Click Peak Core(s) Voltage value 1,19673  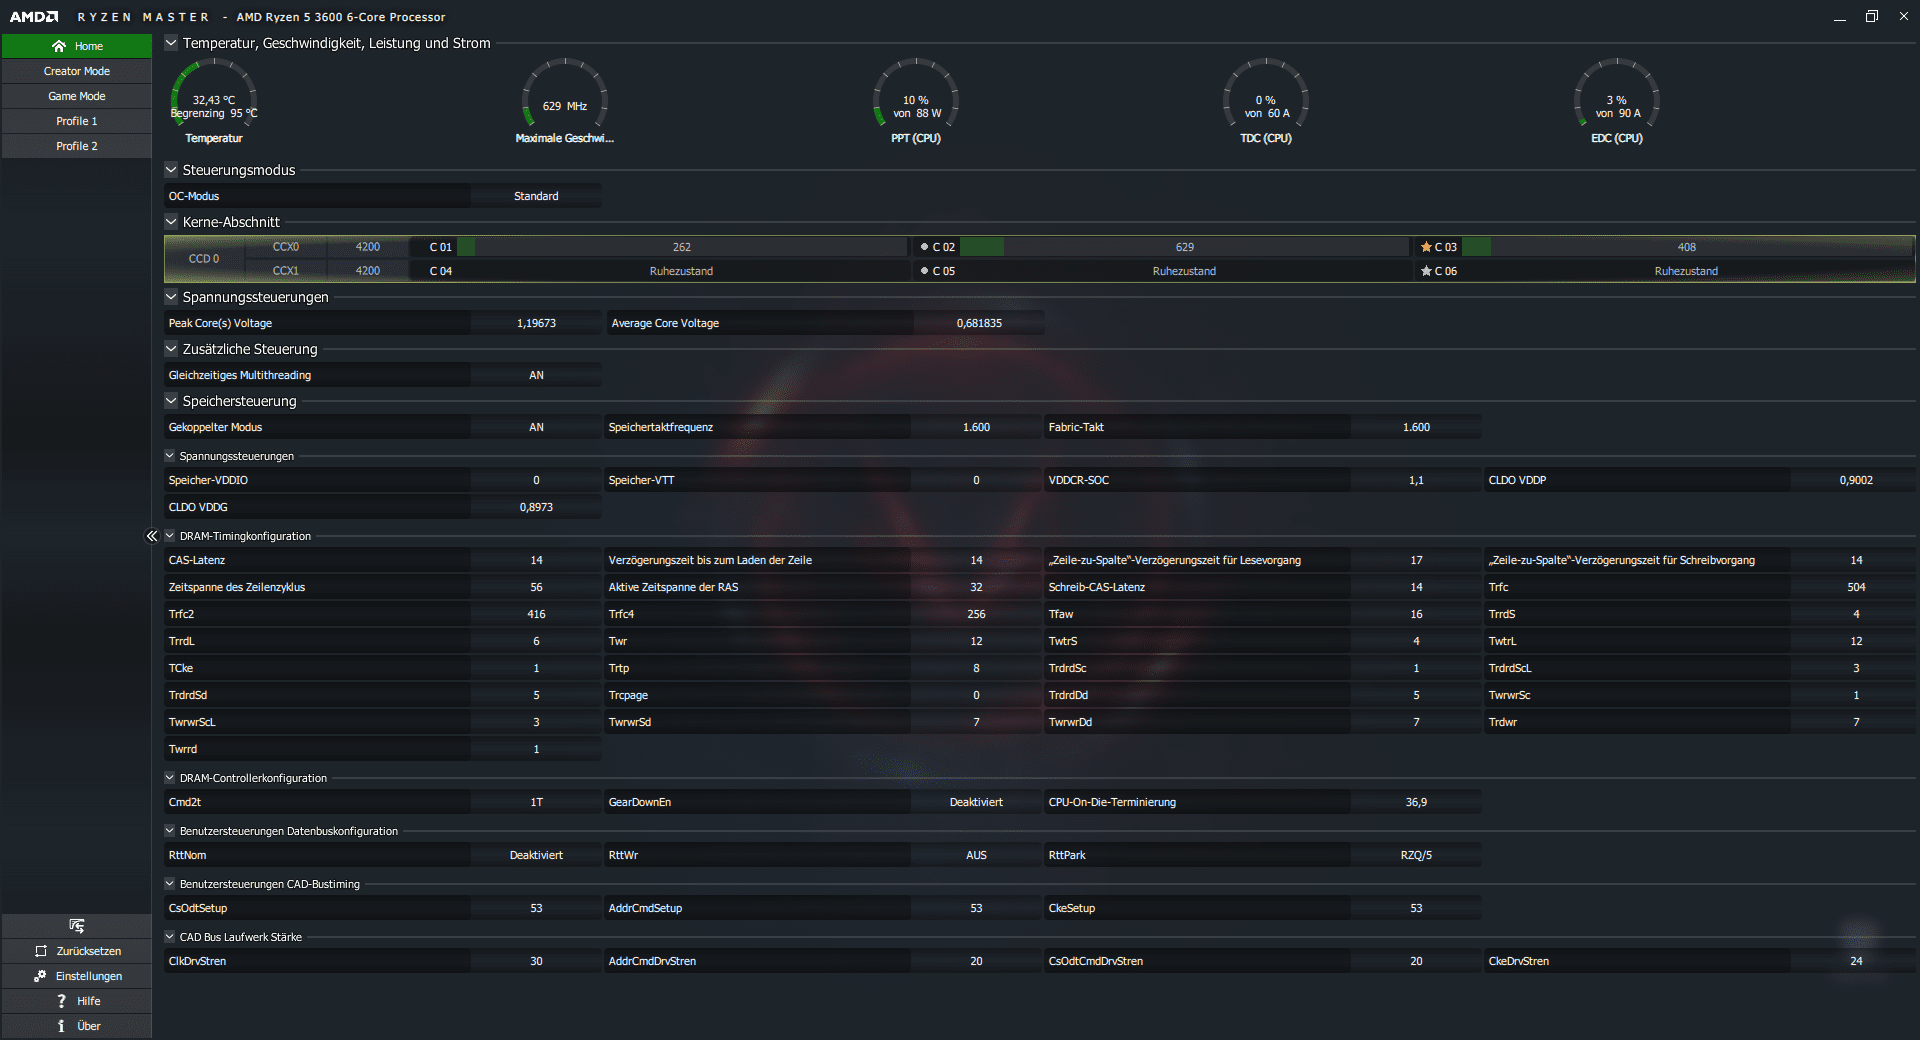coord(536,323)
